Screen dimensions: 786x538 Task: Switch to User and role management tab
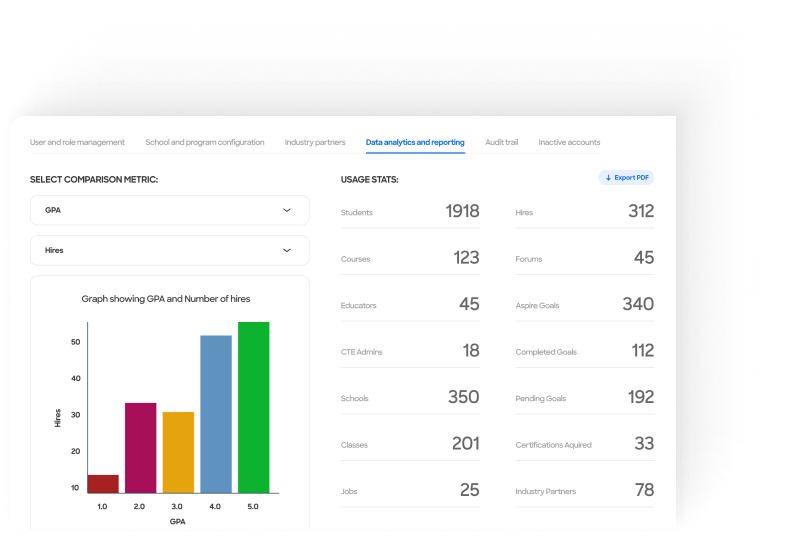point(77,143)
